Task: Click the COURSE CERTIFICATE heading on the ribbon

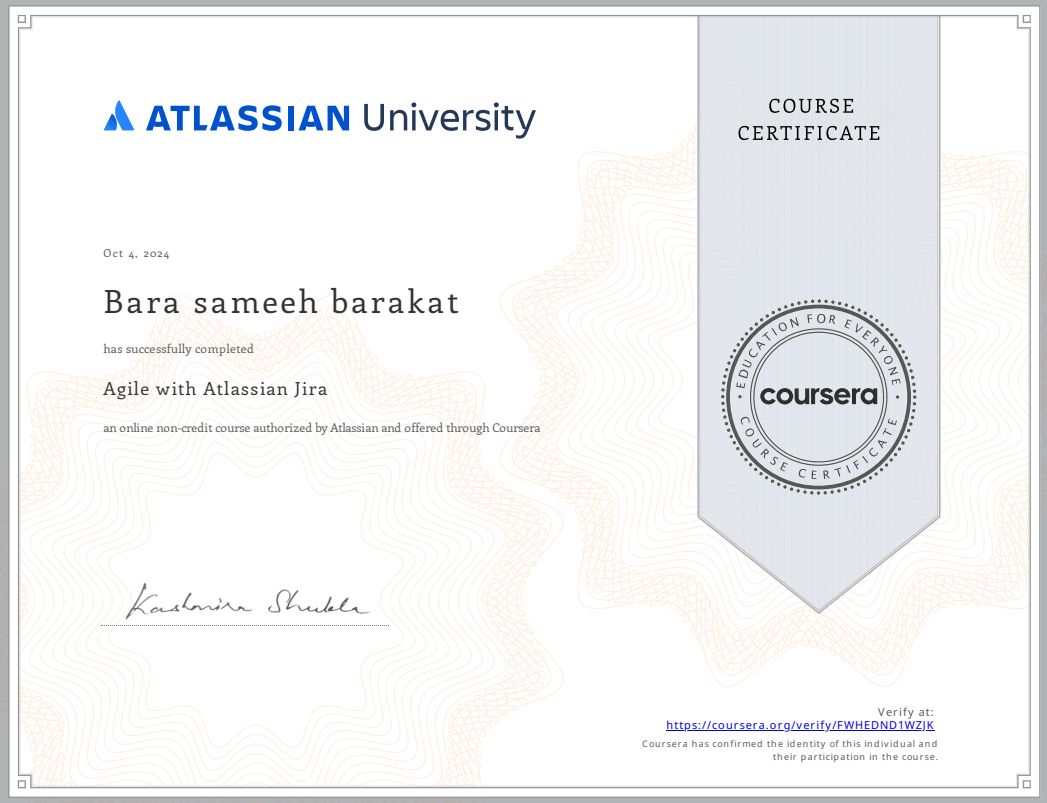Action: click(x=809, y=120)
